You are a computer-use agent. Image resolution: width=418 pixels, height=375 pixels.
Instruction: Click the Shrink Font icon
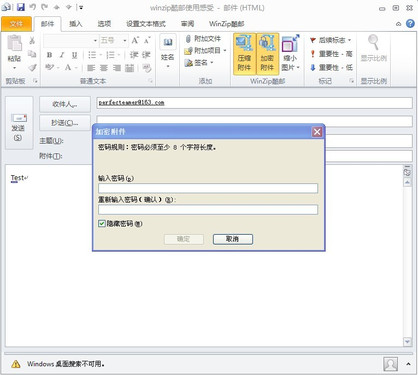click(x=147, y=41)
